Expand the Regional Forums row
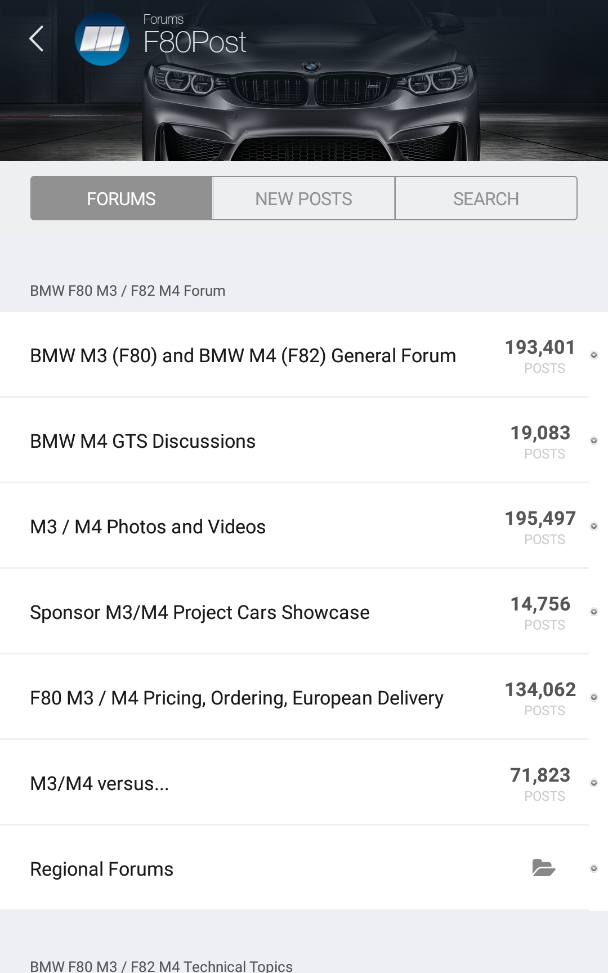The image size is (608, 973). [x=102, y=869]
